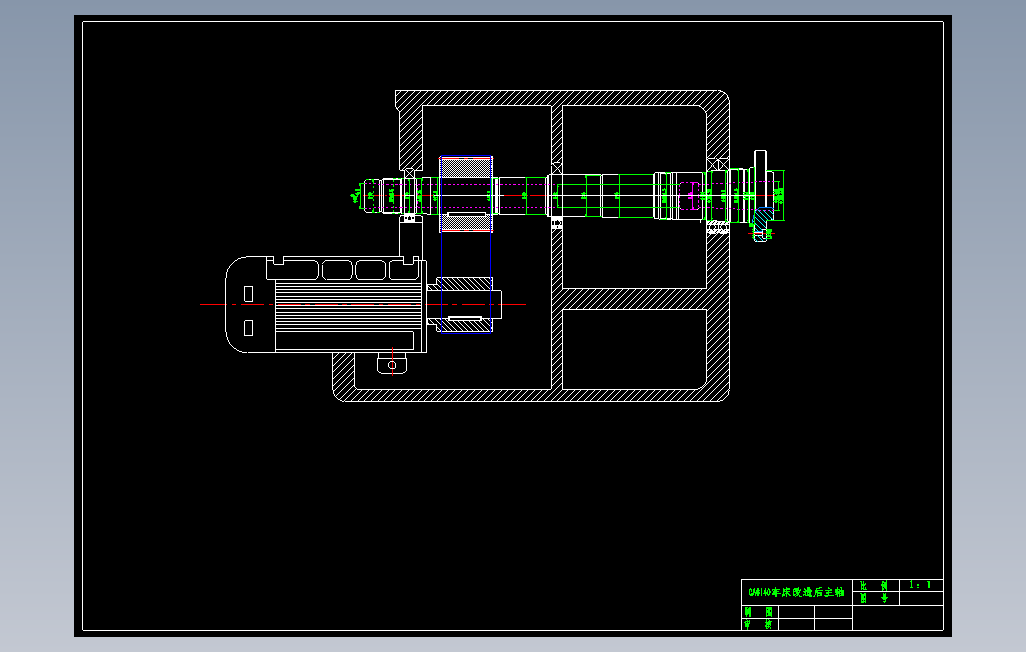Viewport: 1026px width, 652px height.
Task: Select the electric motor body in the drawing
Action: (326, 304)
